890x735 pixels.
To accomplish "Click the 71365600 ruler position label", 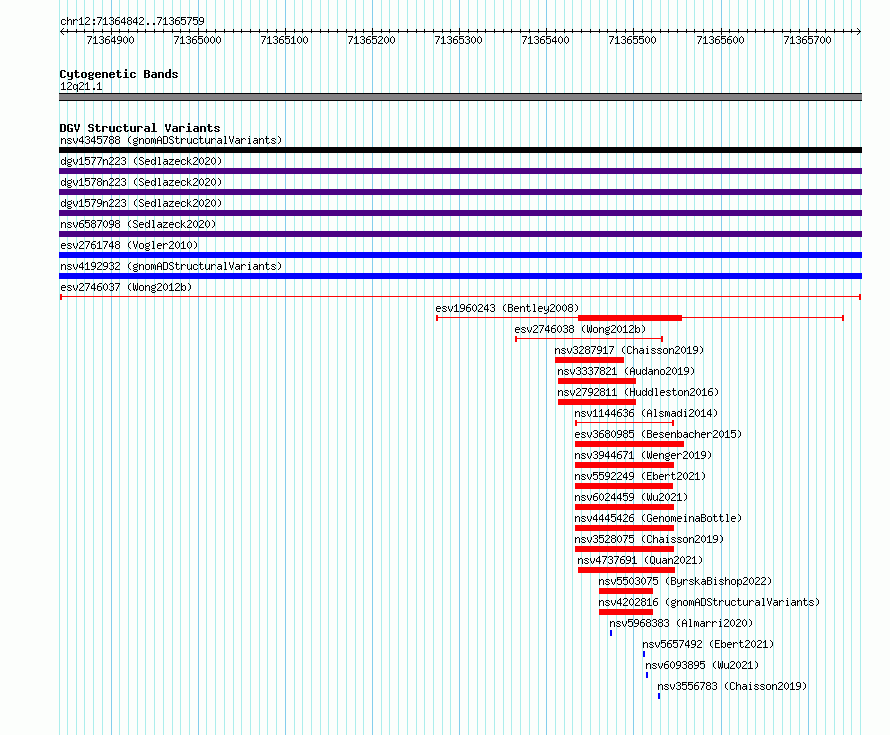I will pyautogui.click(x=720, y=40).
